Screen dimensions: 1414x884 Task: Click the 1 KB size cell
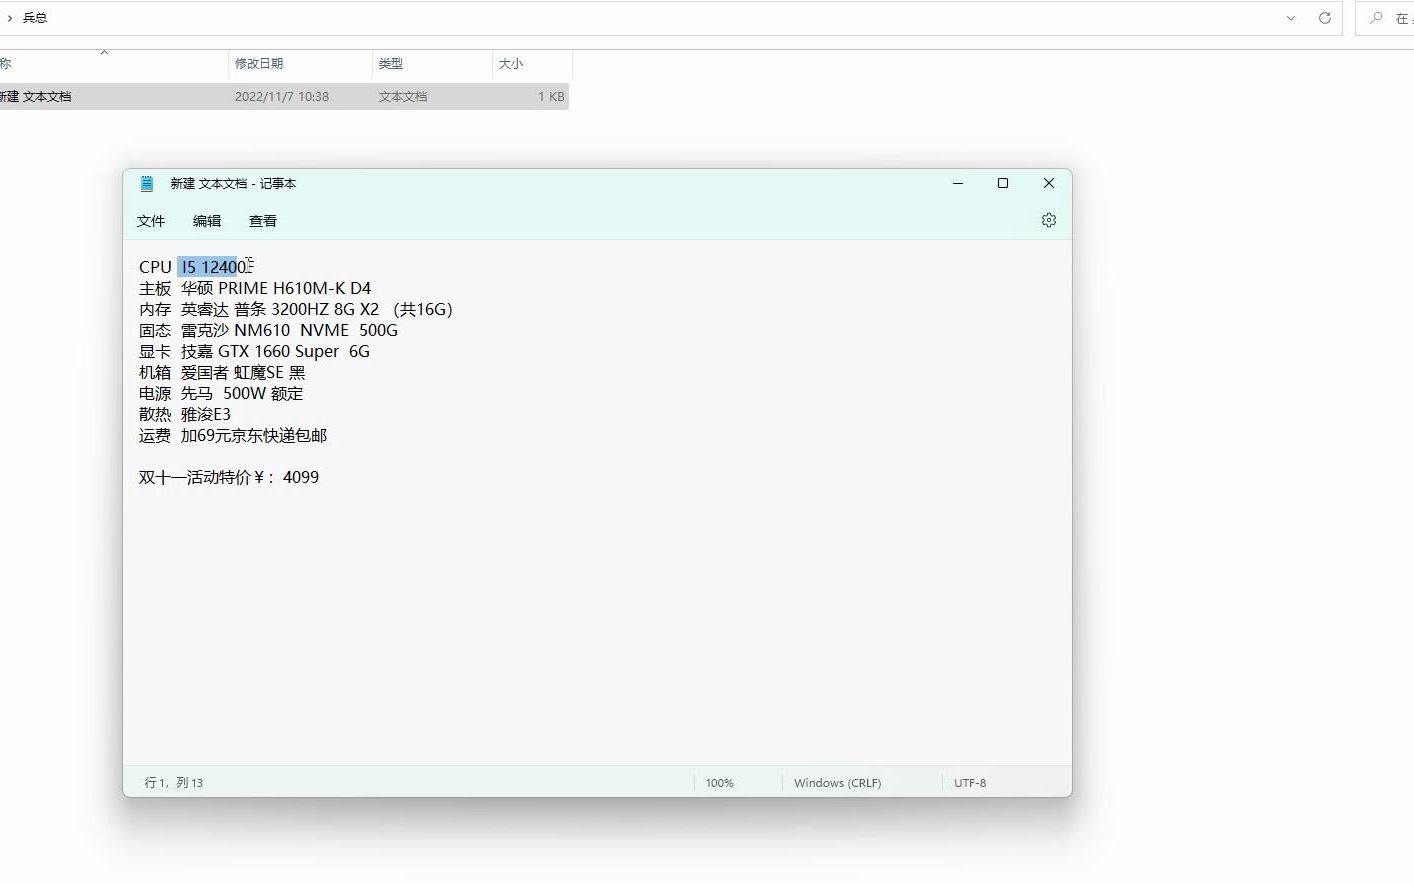[551, 97]
